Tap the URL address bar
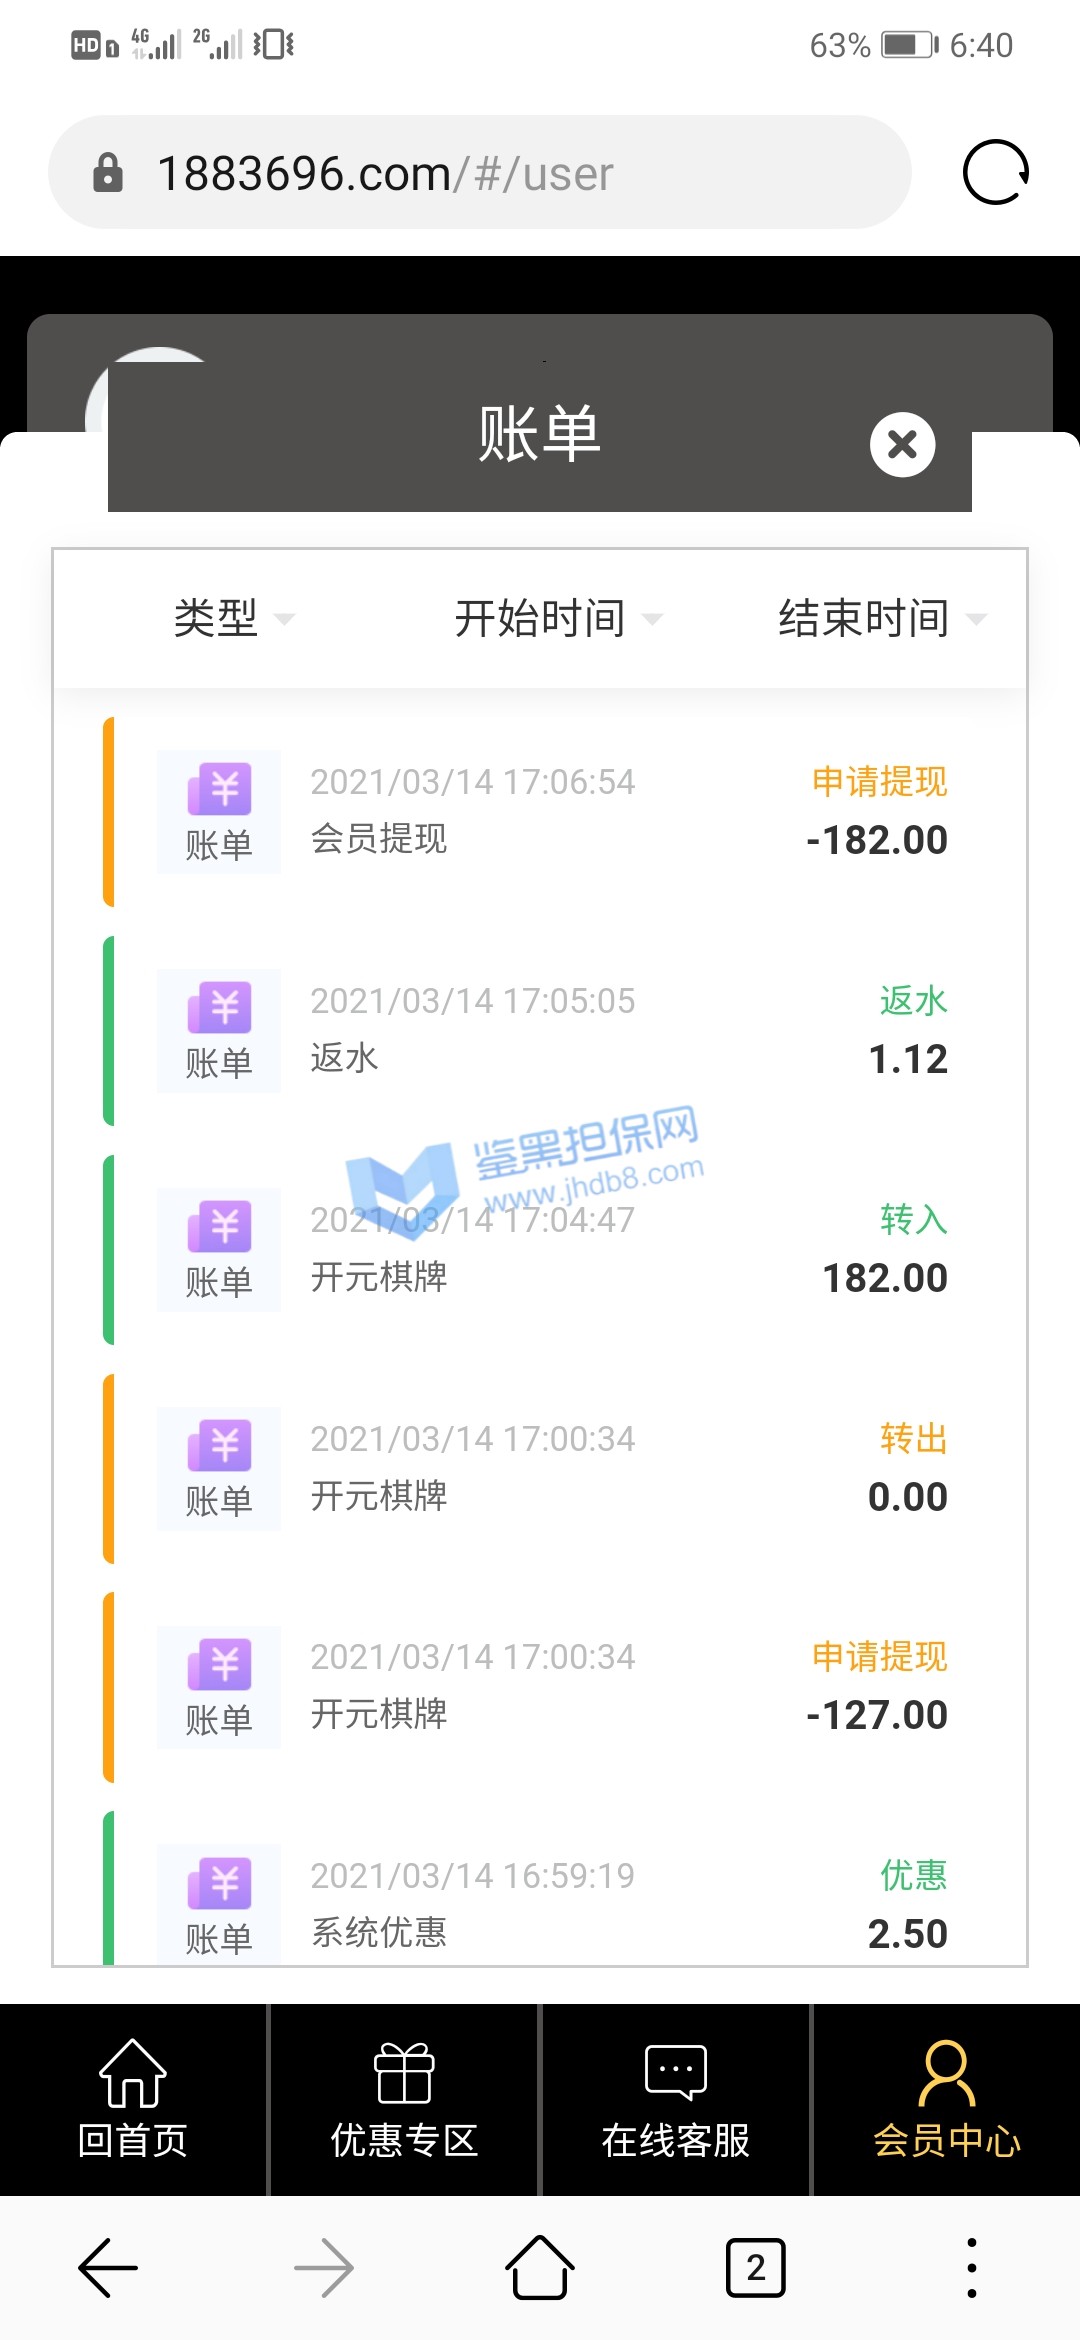The height and width of the screenshot is (2340, 1080). (x=480, y=173)
